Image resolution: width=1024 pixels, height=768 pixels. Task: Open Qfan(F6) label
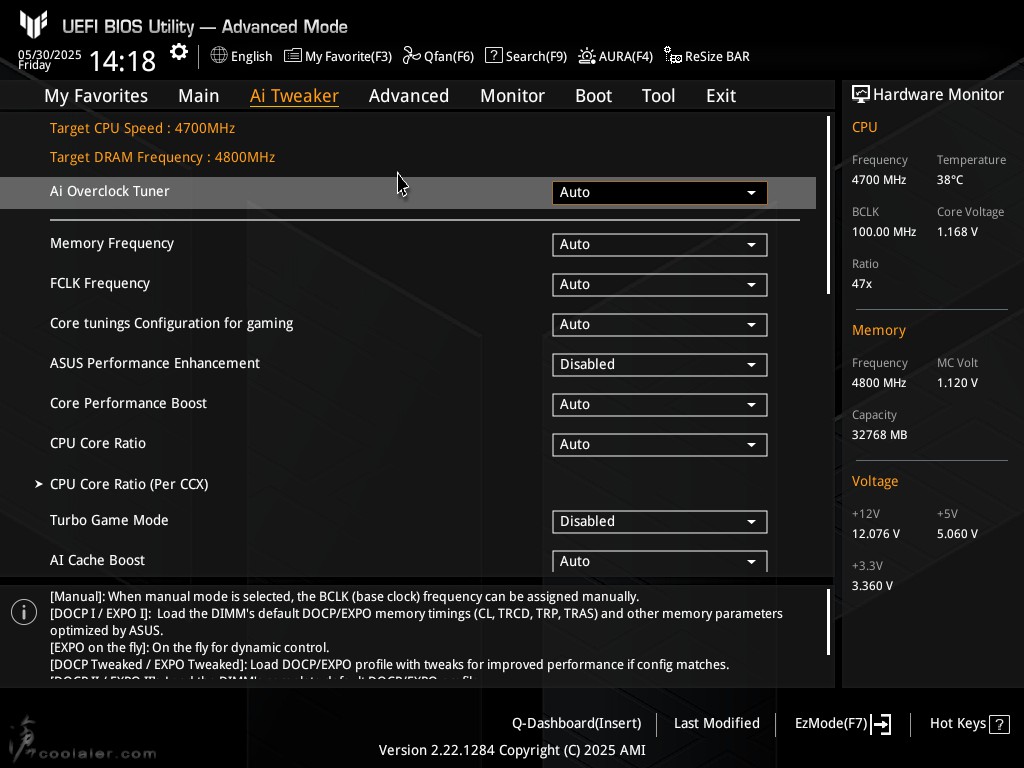click(x=449, y=57)
